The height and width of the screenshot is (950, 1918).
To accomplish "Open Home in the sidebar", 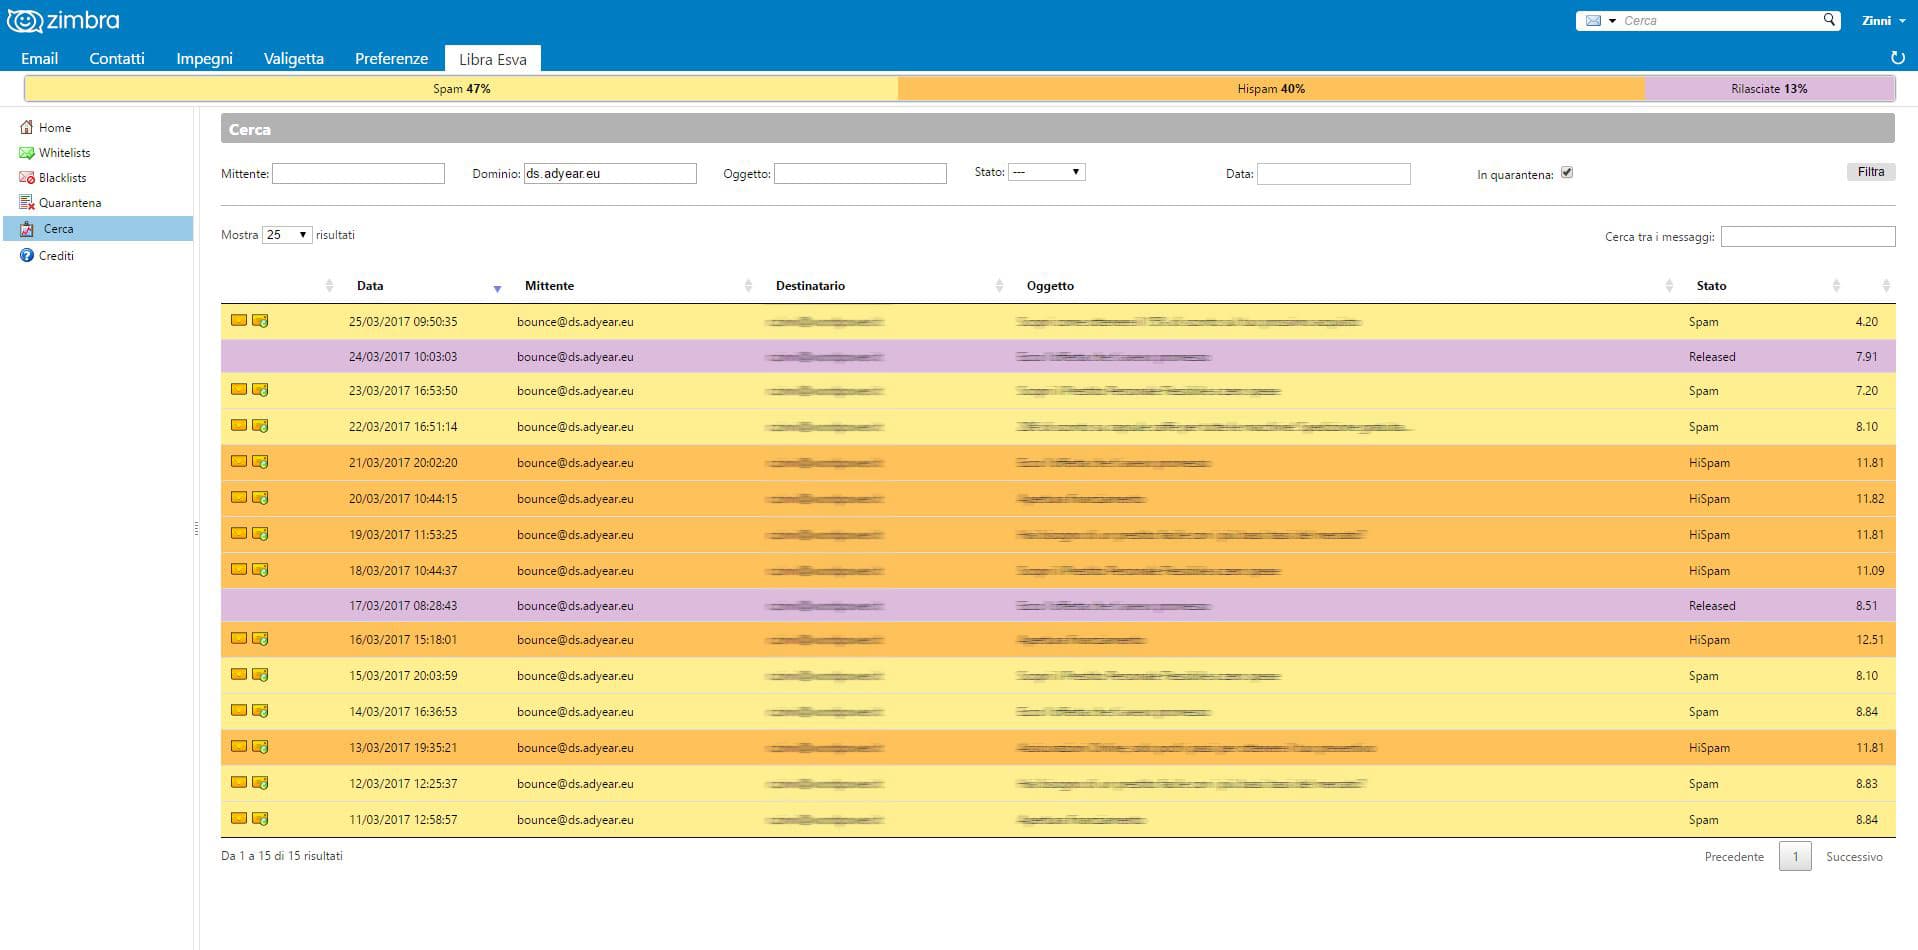I will [x=55, y=128].
